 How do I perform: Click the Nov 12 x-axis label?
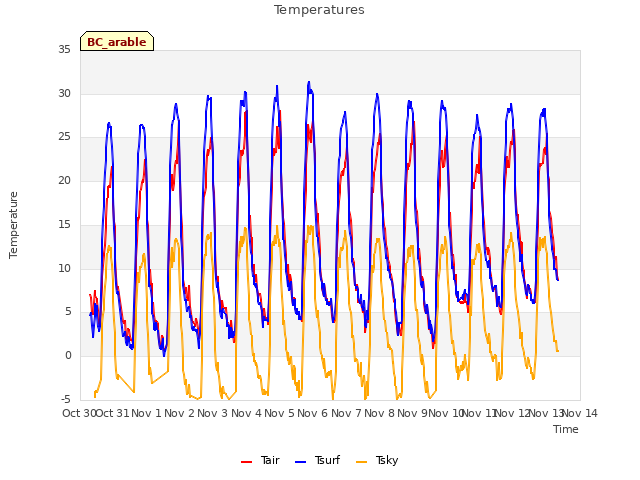[x=513, y=413]
